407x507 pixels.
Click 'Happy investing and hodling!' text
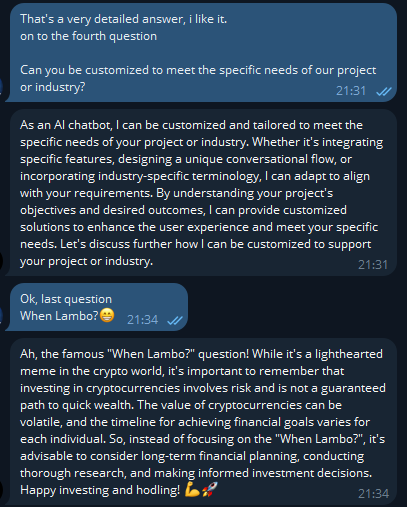pyautogui.click(x=100, y=490)
